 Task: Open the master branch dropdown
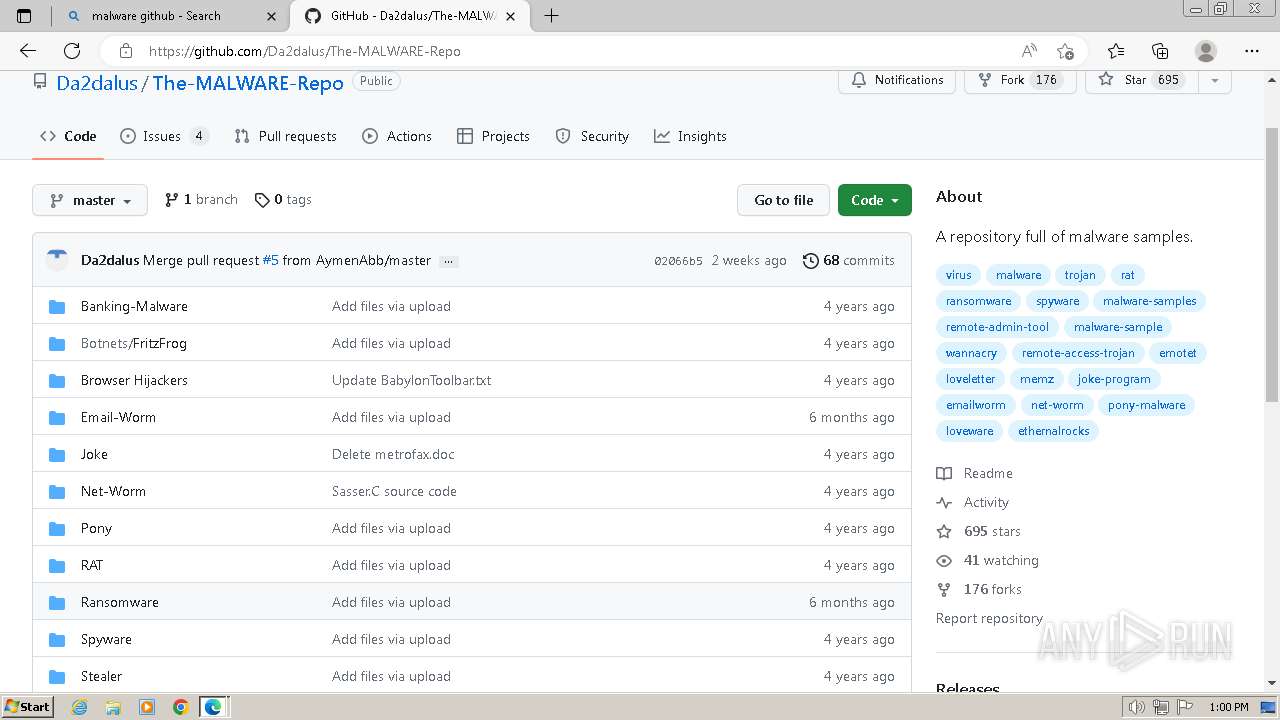tap(90, 200)
